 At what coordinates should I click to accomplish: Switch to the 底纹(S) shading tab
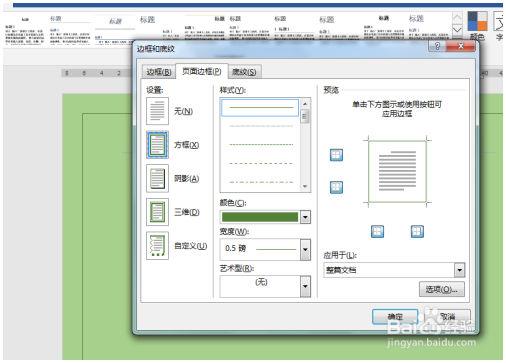coord(244,72)
